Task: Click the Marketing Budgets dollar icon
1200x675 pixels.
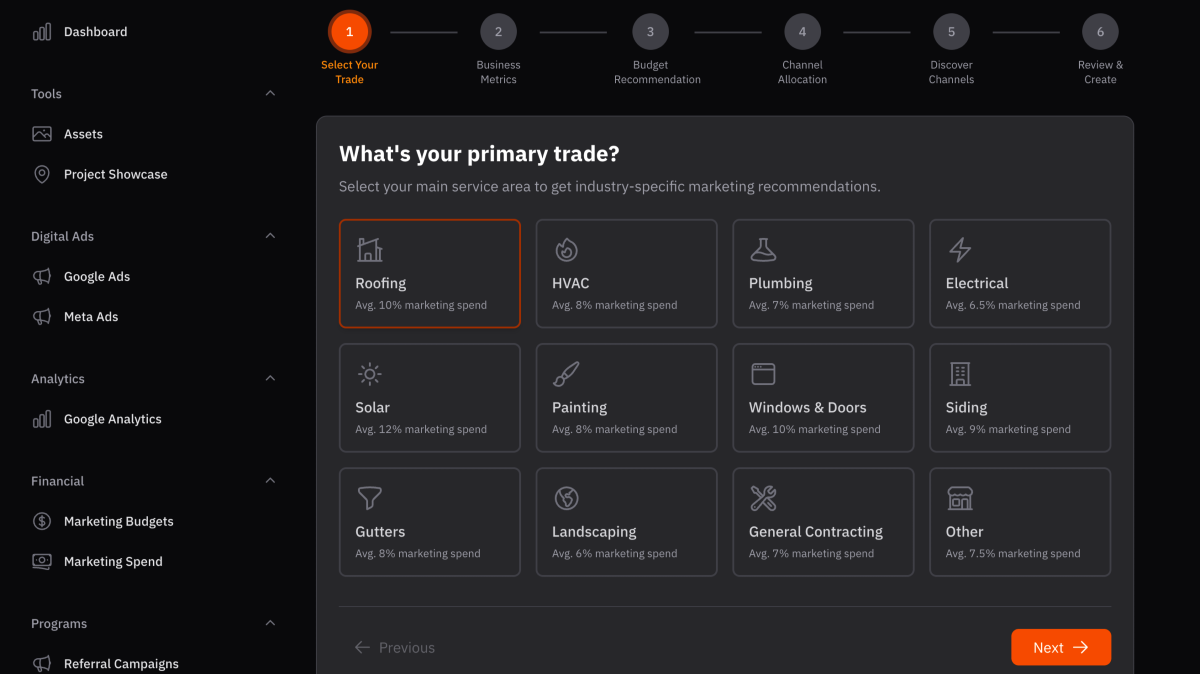Action: click(x=42, y=521)
